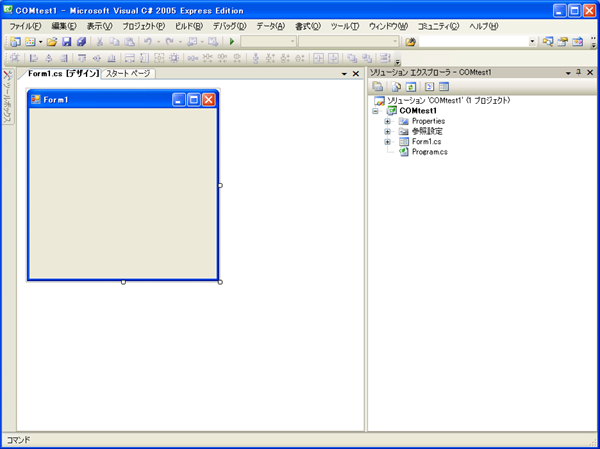The height and width of the screenshot is (449, 600).
Task: Click the Align Lefts layout icon
Action: [x=34, y=58]
